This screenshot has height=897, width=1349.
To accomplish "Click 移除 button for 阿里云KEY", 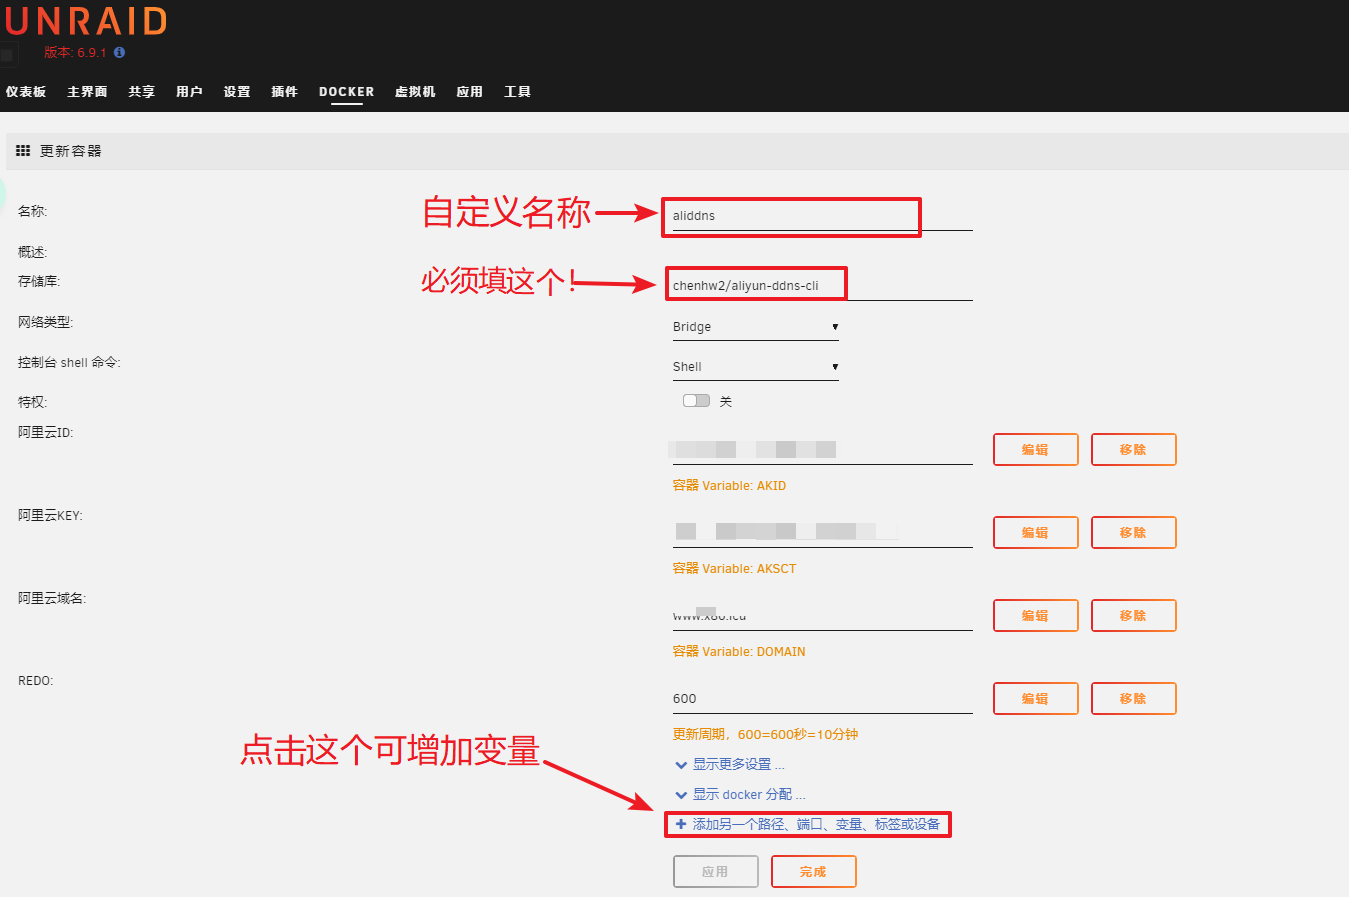I will (1134, 532).
